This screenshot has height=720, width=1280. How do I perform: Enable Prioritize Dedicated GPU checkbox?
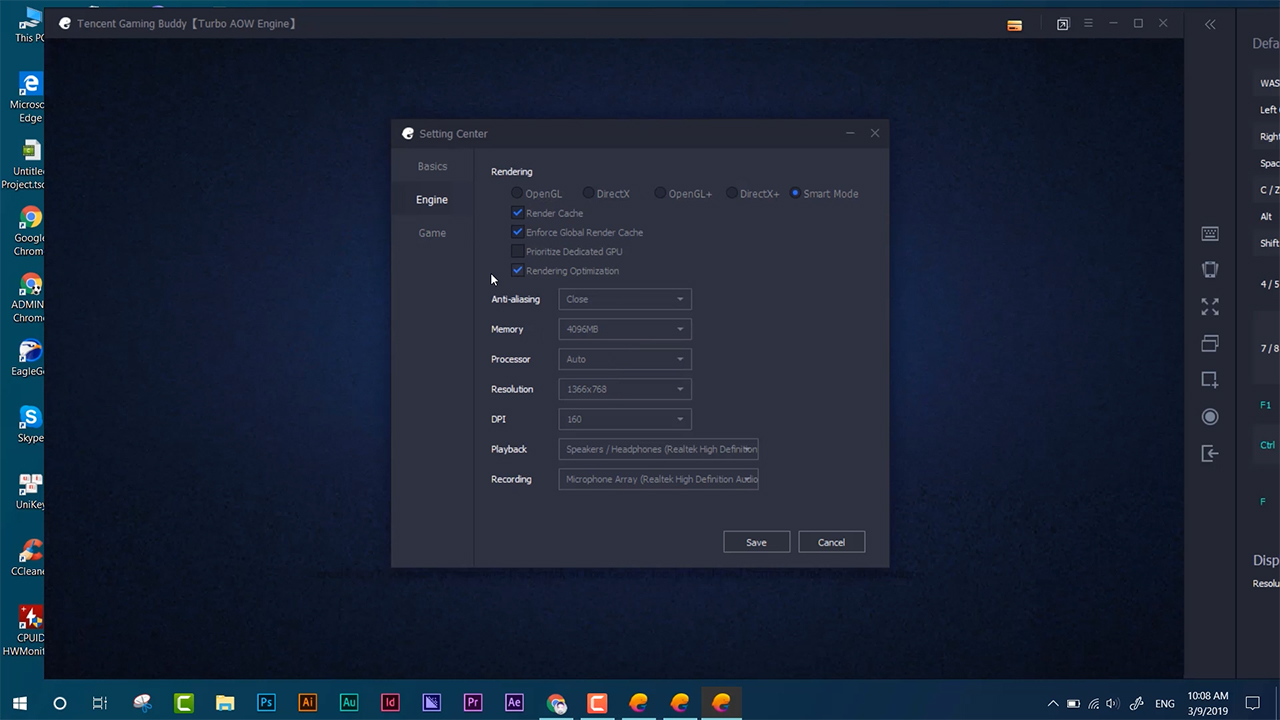pos(517,252)
